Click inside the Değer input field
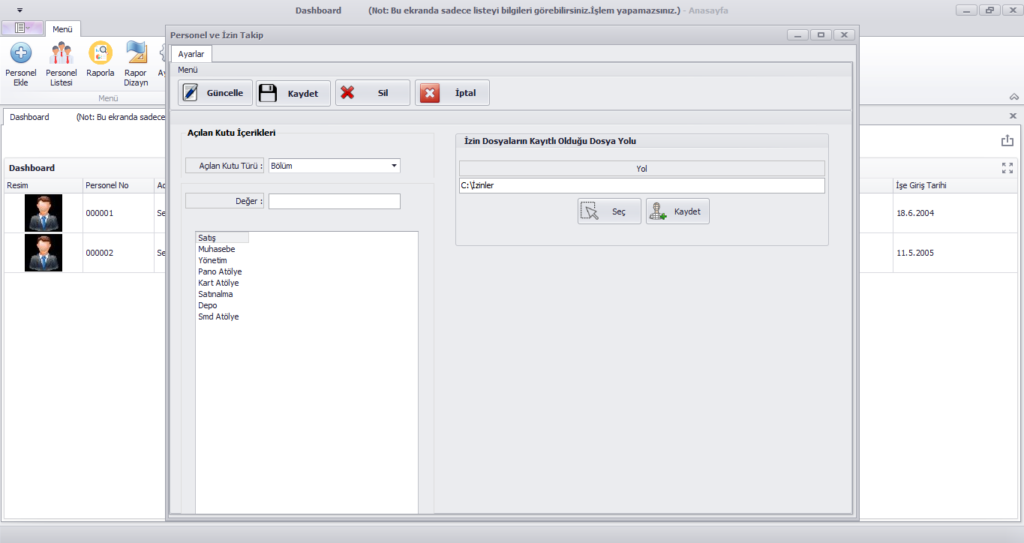This screenshot has height=543, width=1024. (334, 202)
